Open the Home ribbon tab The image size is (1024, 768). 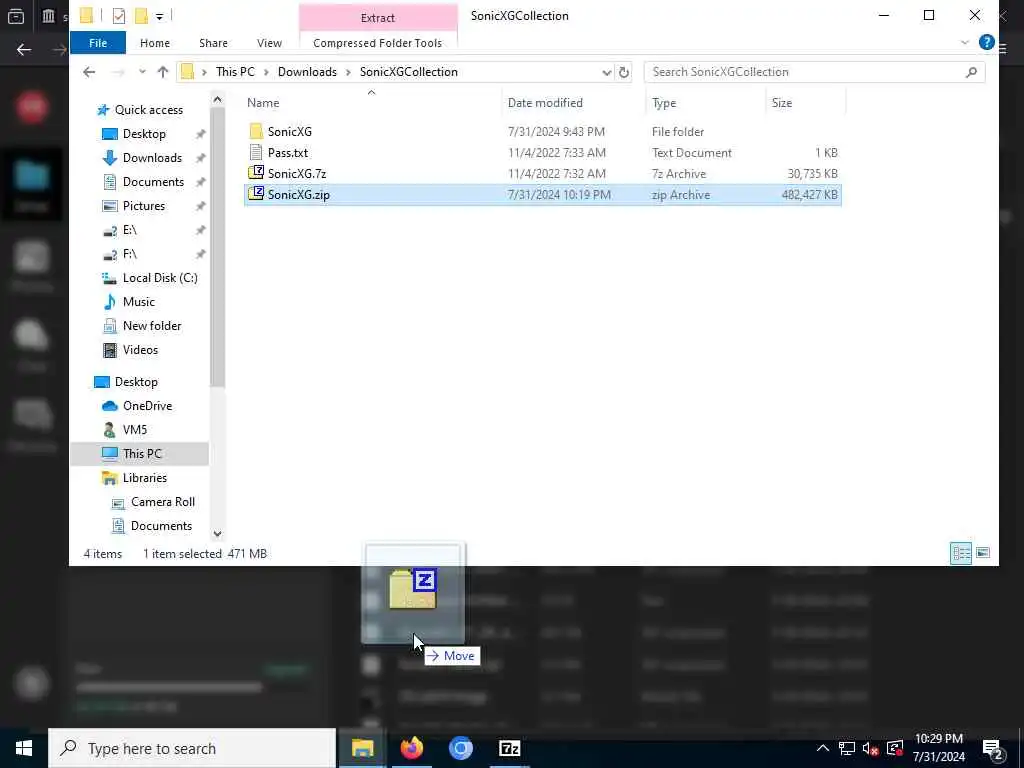click(x=155, y=42)
